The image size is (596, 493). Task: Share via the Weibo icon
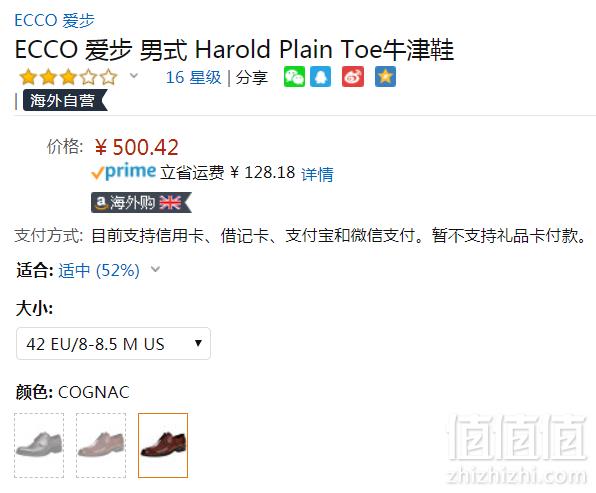[x=353, y=77]
